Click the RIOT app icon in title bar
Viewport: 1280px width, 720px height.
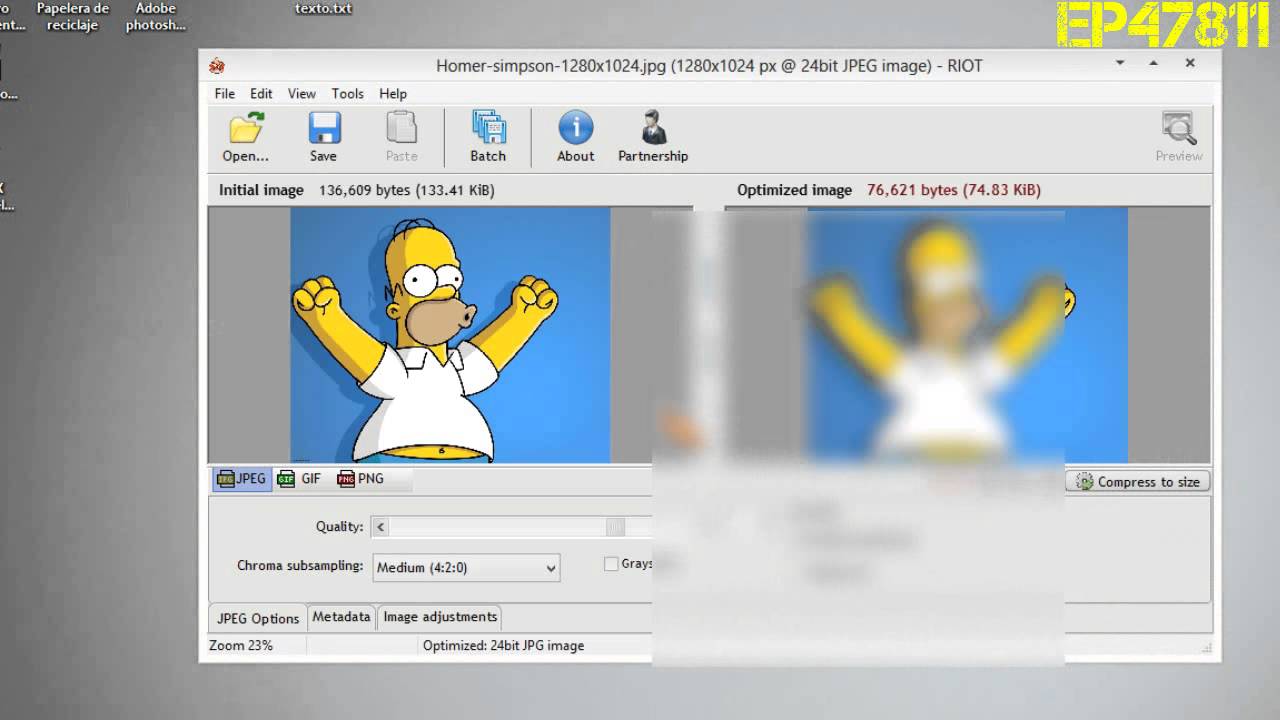(x=217, y=66)
